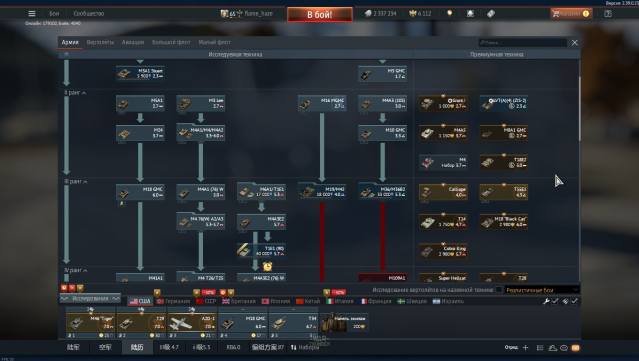This screenshot has width=639, height=361.
Task: Switch to the Авиация tab
Action: [133, 42]
